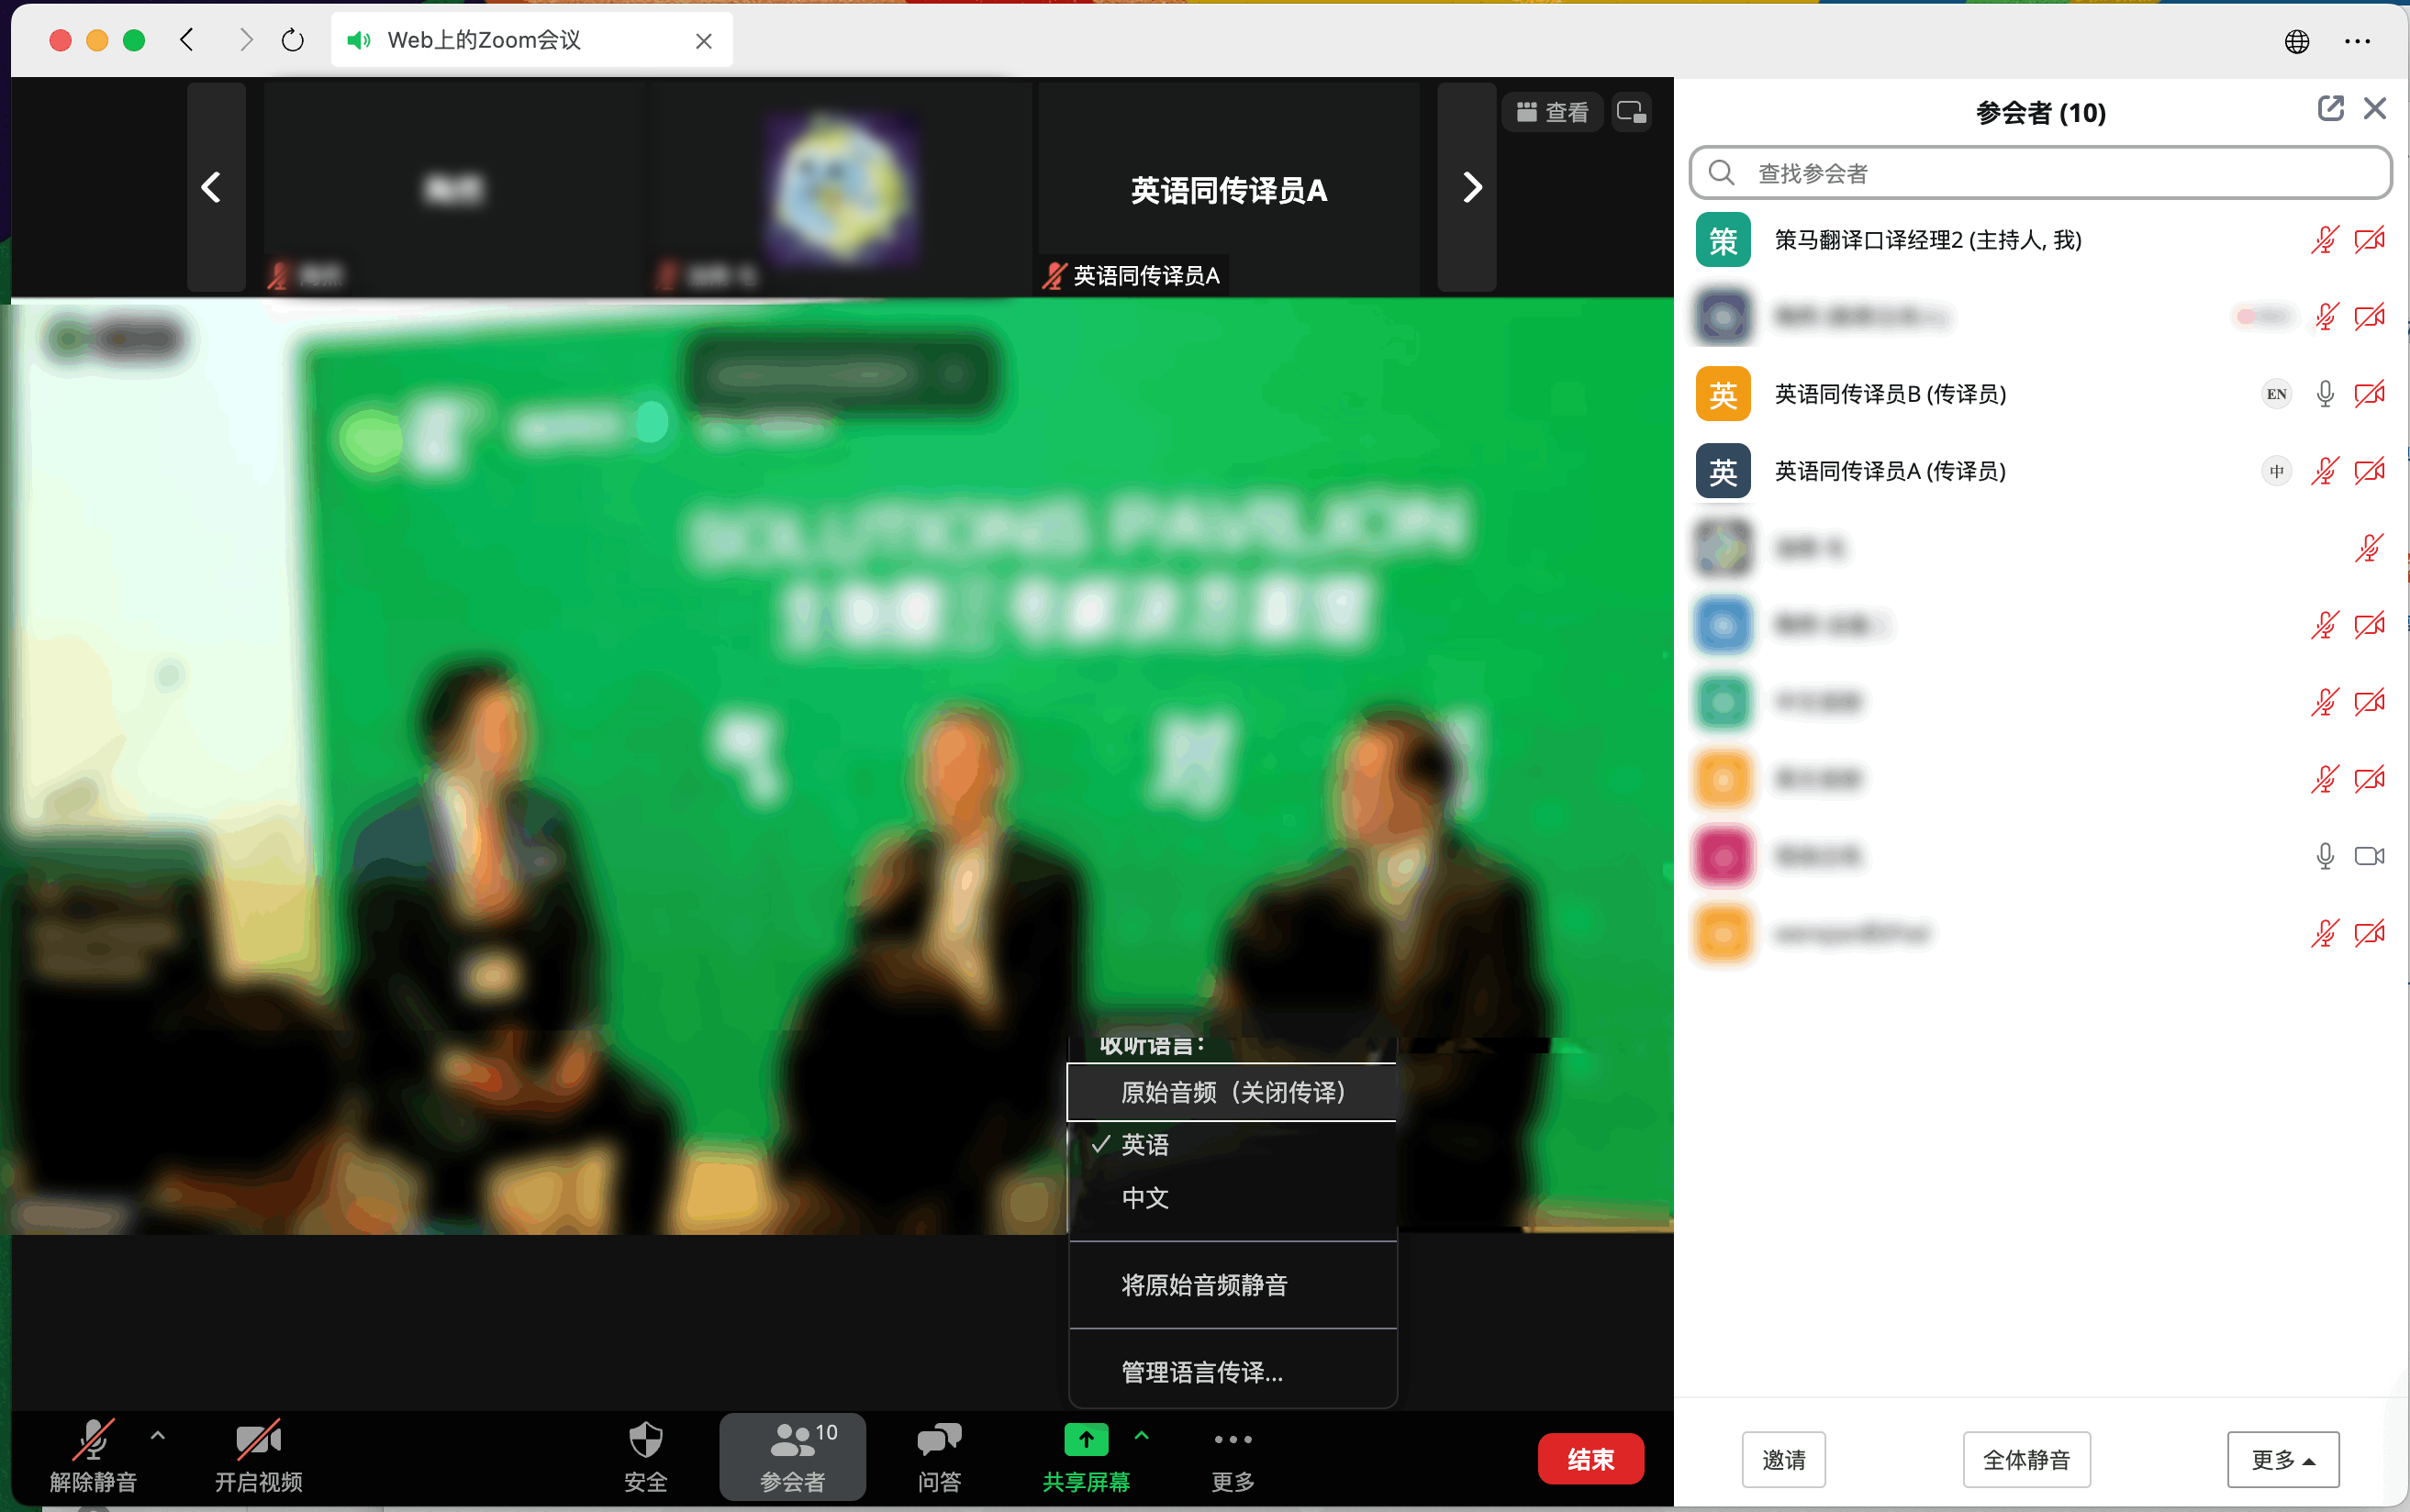Open the More toolbar menu
Image resolution: width=2410 pixels, height=1512 pixels.
1233,1456
